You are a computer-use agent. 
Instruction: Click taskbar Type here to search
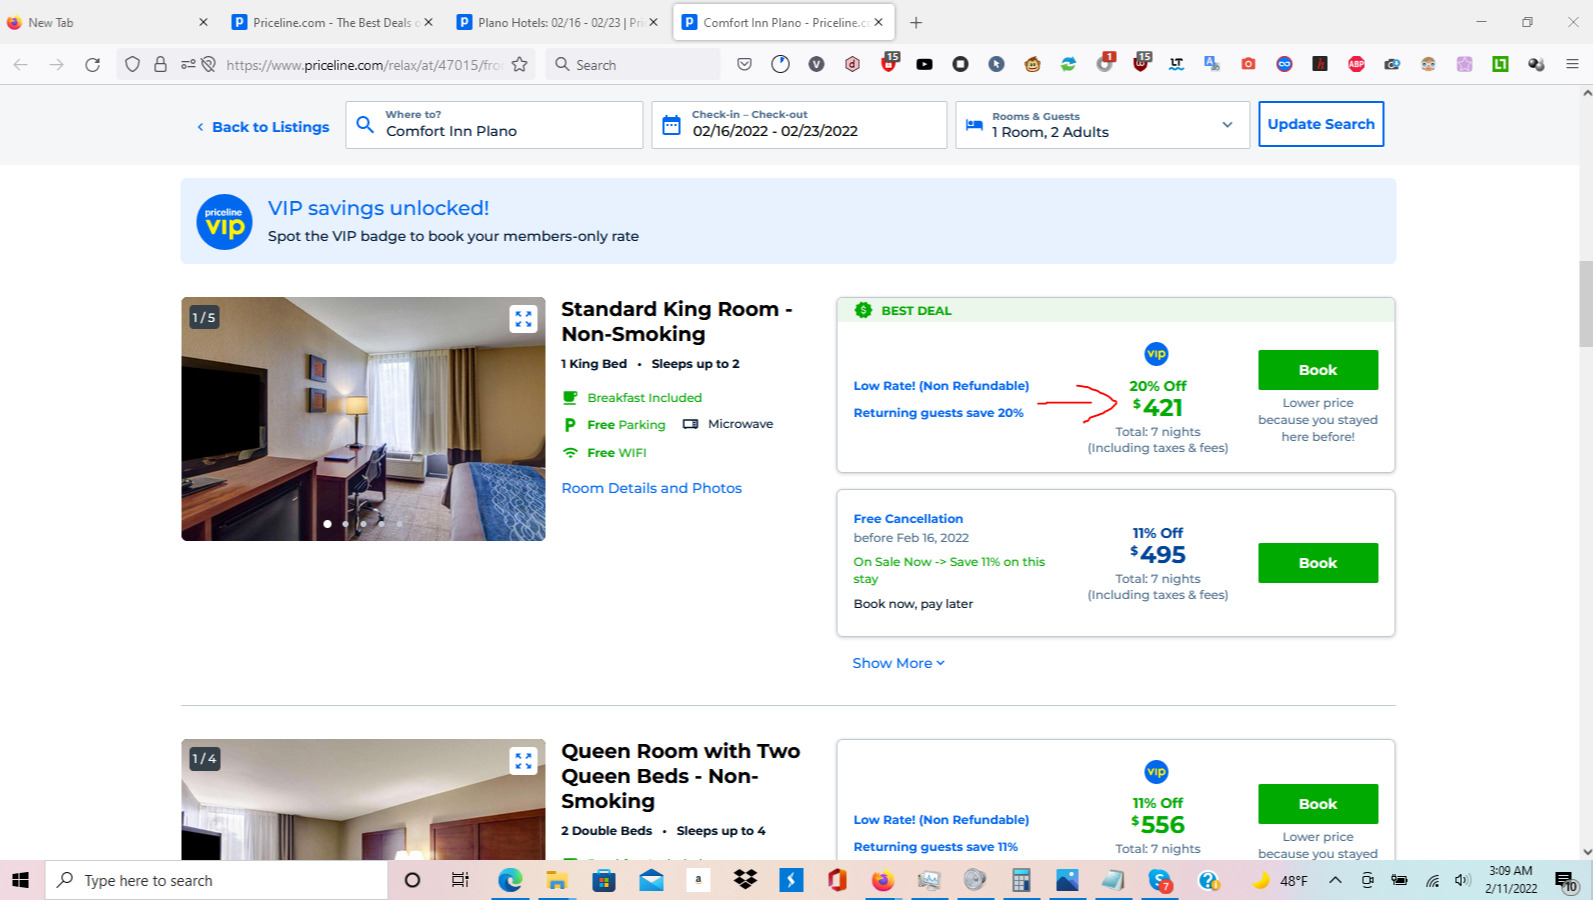(x=217, y=880)
